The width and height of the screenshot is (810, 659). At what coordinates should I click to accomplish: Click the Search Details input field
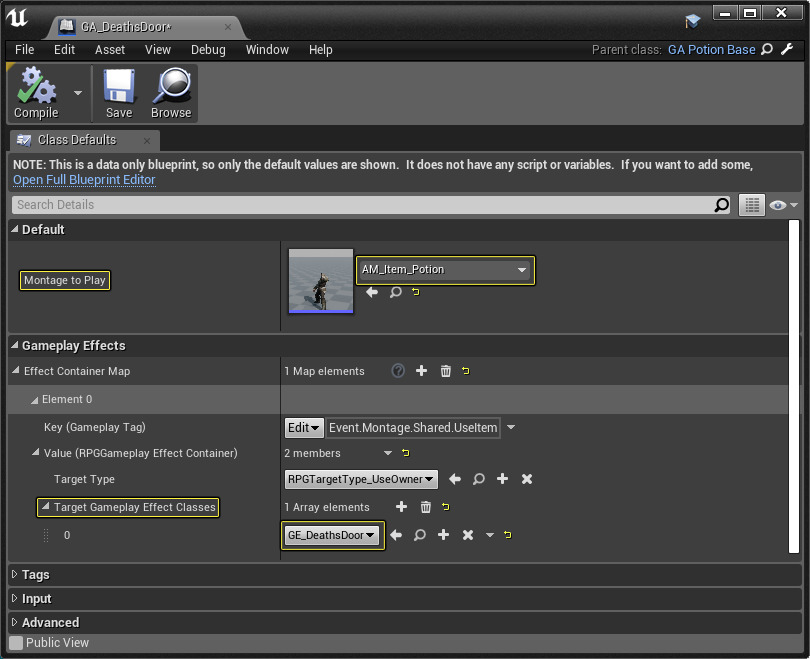pos(360,205)
